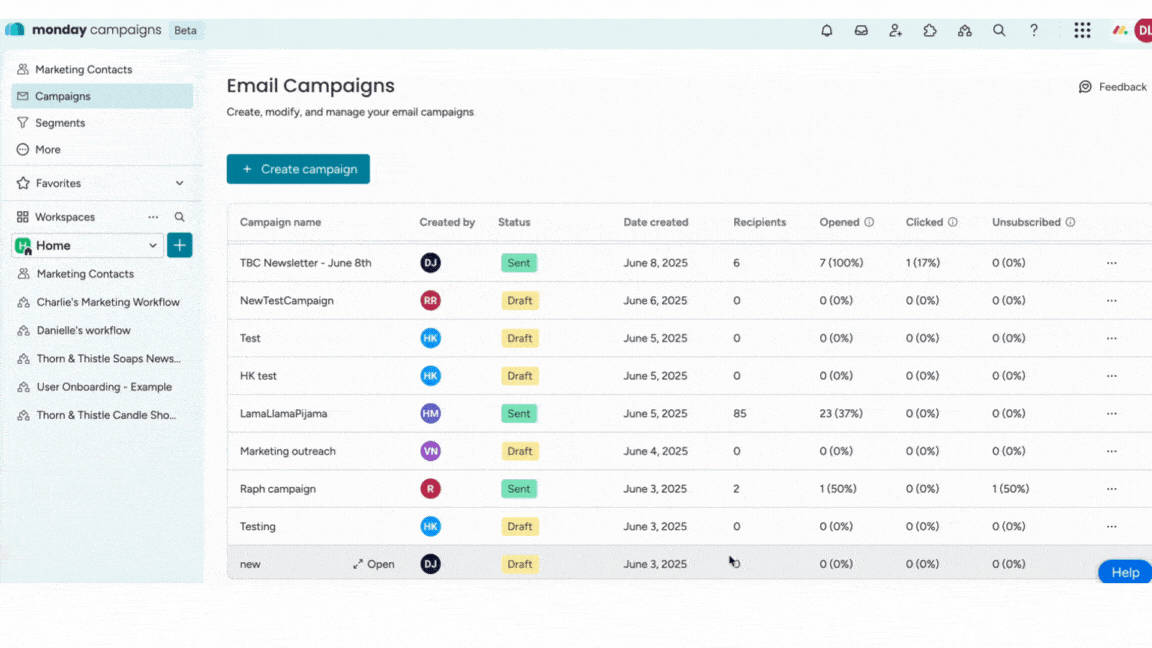Open the product switcher grid icon

click(x=1082, y=30)
